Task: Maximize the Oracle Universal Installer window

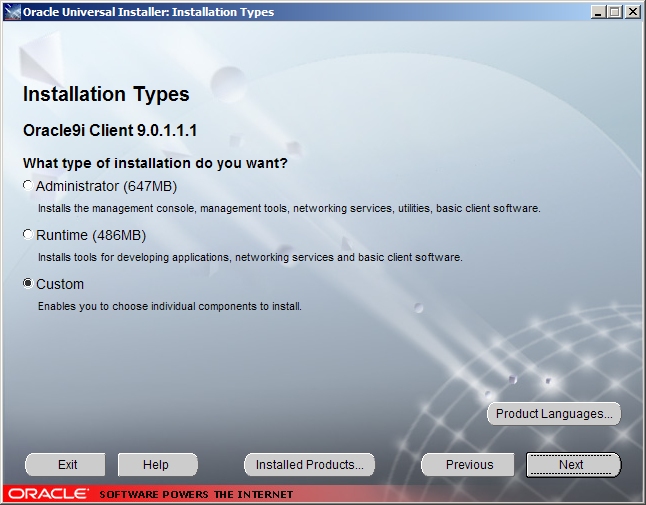Action: (x=614, y=12)
